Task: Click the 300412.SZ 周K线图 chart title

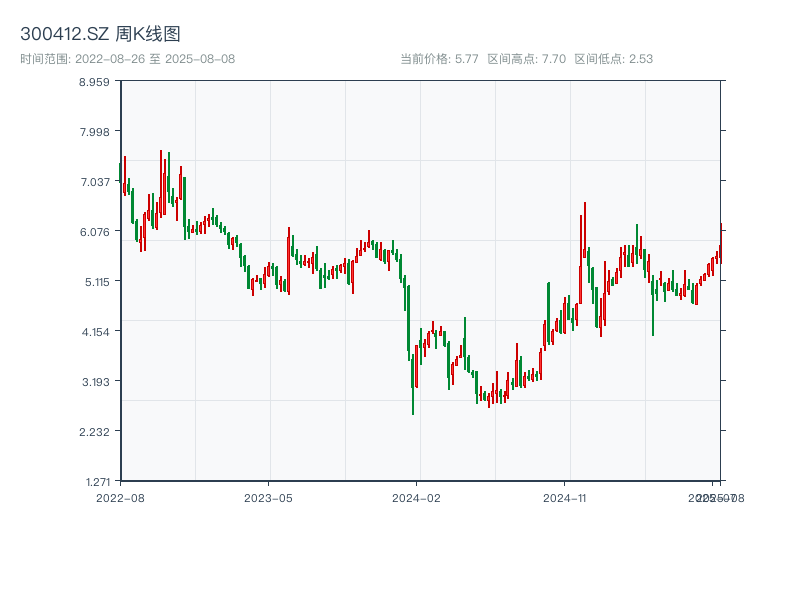Action: [x=100, y=35]
